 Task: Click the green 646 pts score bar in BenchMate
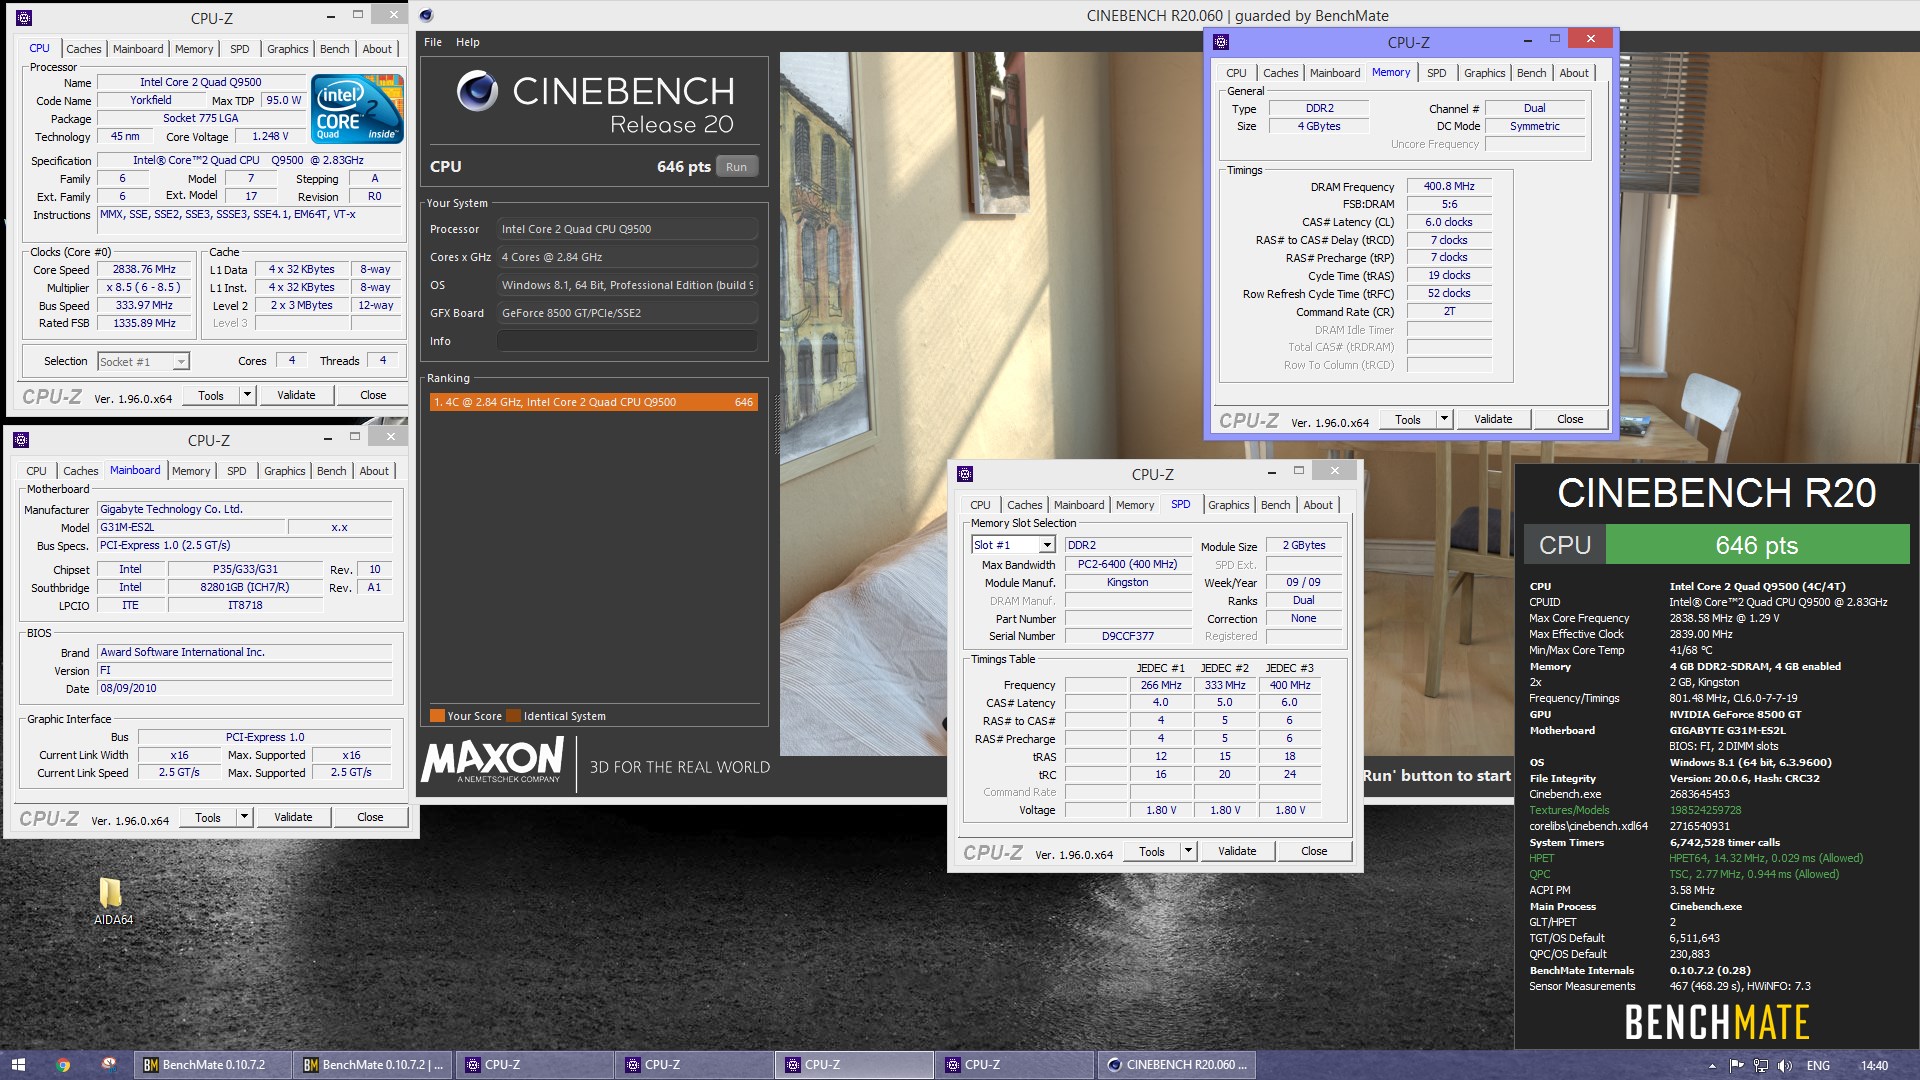[1757, 545]
